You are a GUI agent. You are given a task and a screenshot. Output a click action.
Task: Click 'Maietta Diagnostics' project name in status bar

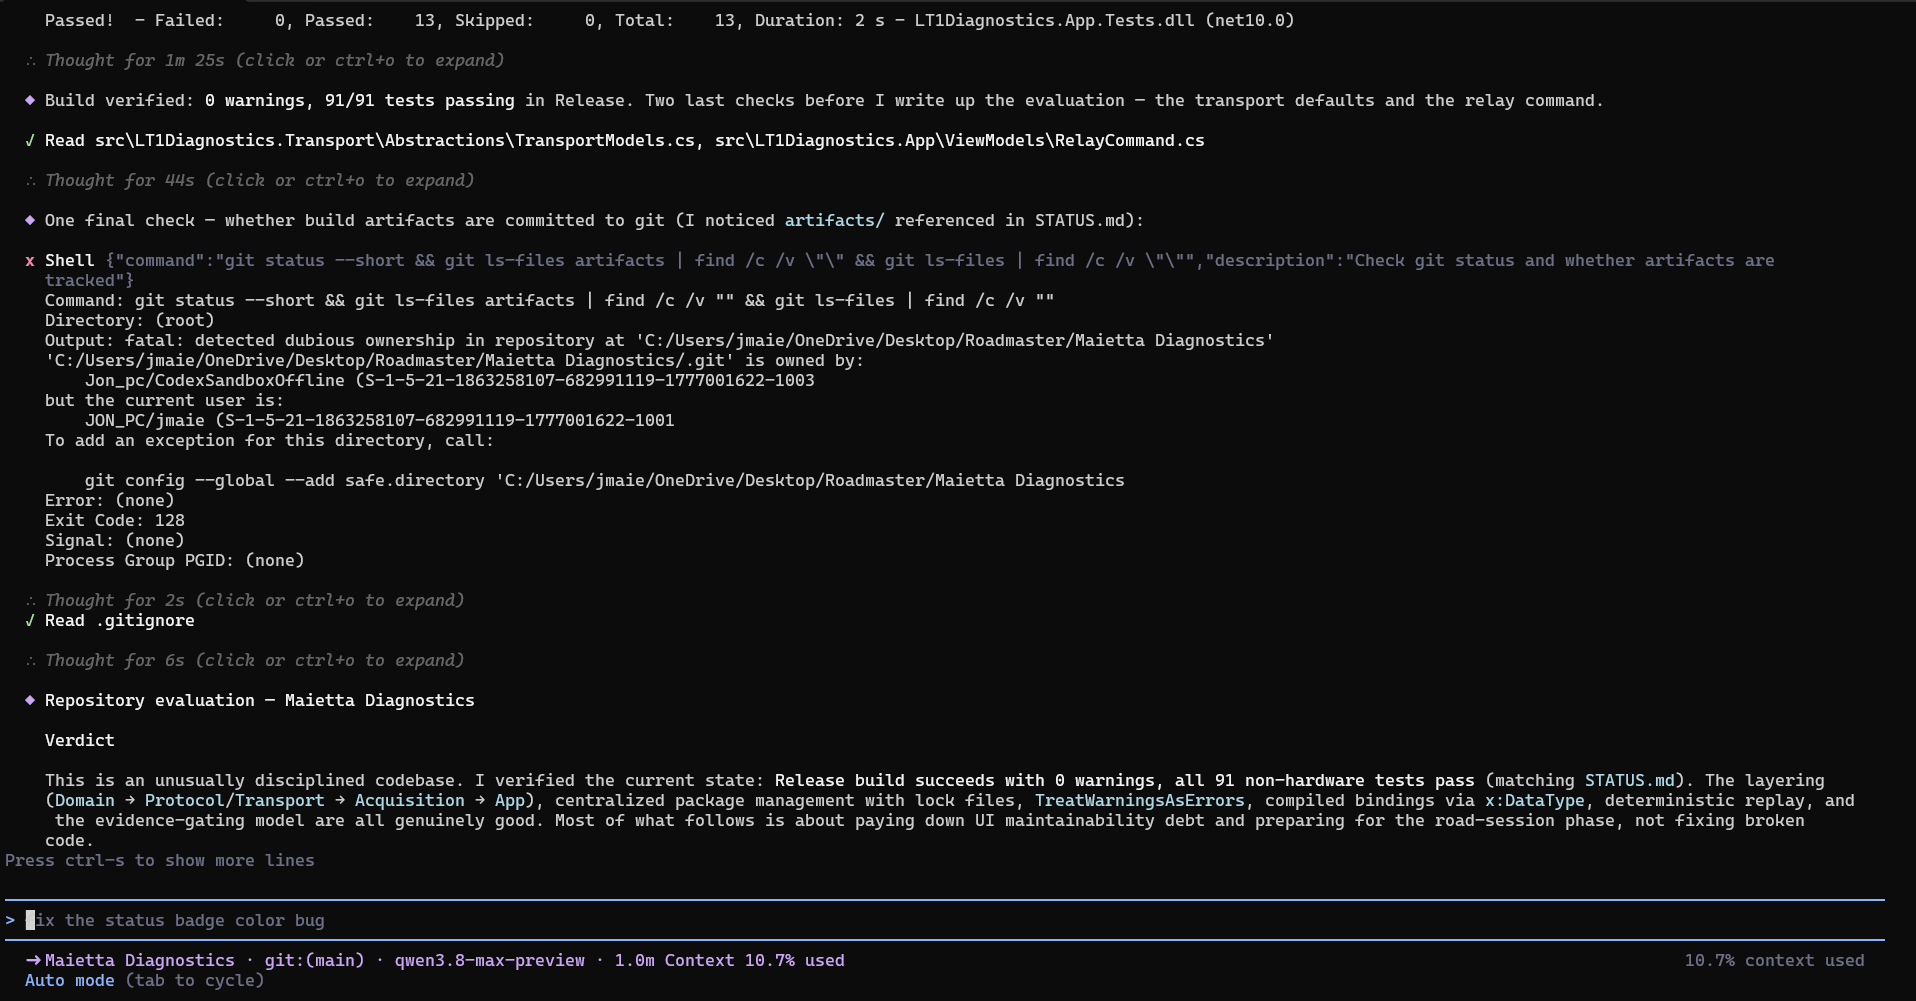point(140,960)
